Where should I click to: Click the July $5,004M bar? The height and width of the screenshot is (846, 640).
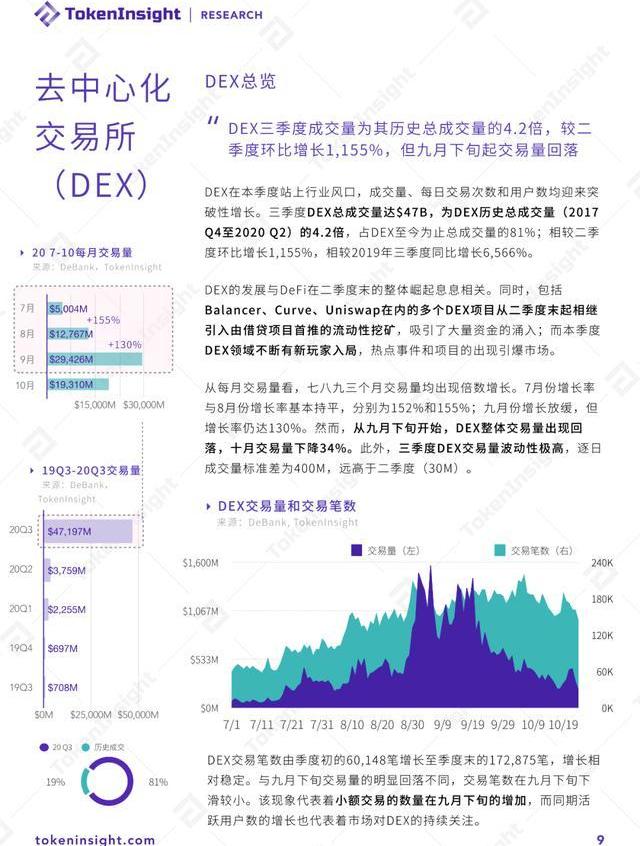point(55,309)
